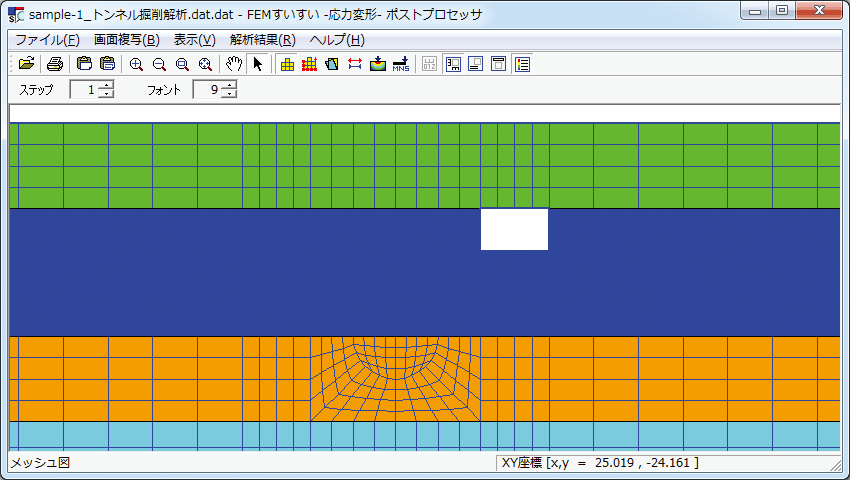The image size is (850, 480).
Task: Open the 解析結果(R) menu
Action: 262,40
